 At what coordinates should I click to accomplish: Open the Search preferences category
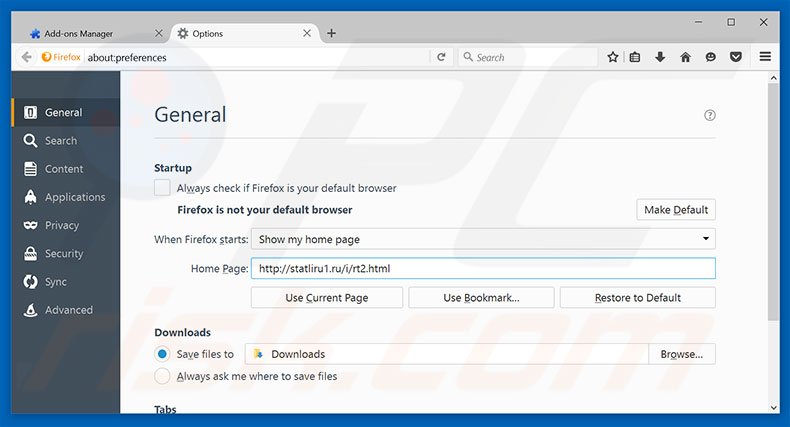(65, 140)
